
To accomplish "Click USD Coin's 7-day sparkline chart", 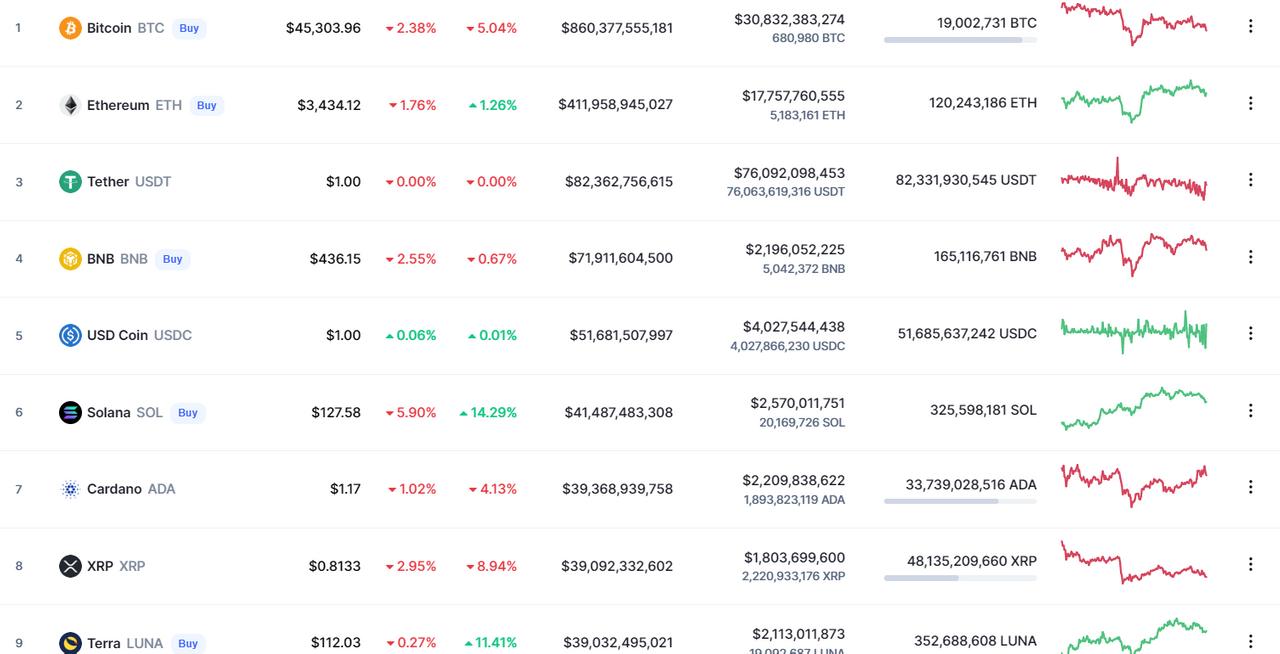I will pos(1134,332).
